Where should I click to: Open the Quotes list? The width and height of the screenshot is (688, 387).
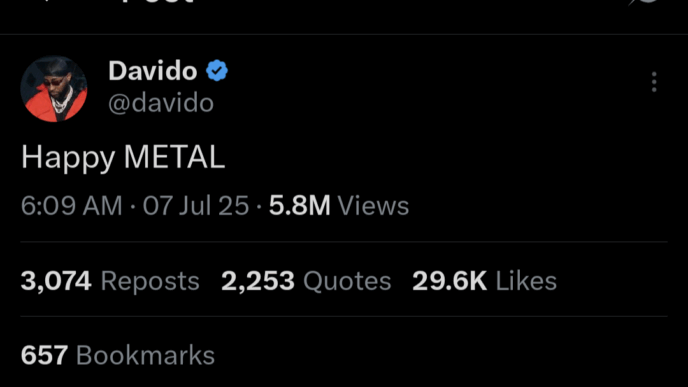click(347, 281)
